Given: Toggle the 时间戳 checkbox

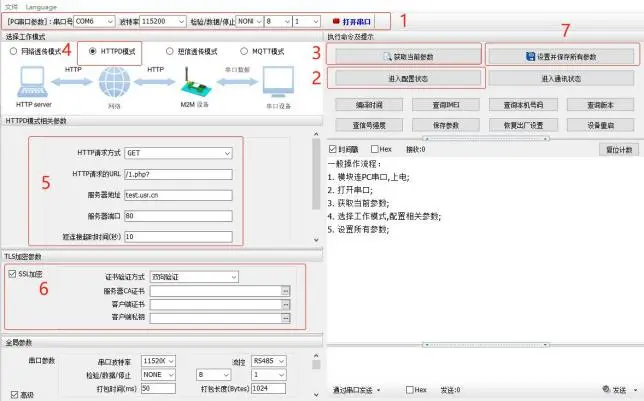Looking at the screenshot, I should 333,149.
